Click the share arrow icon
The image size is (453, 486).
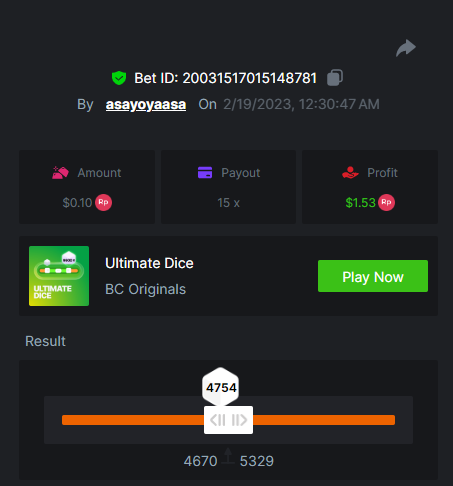pos(406,48)
